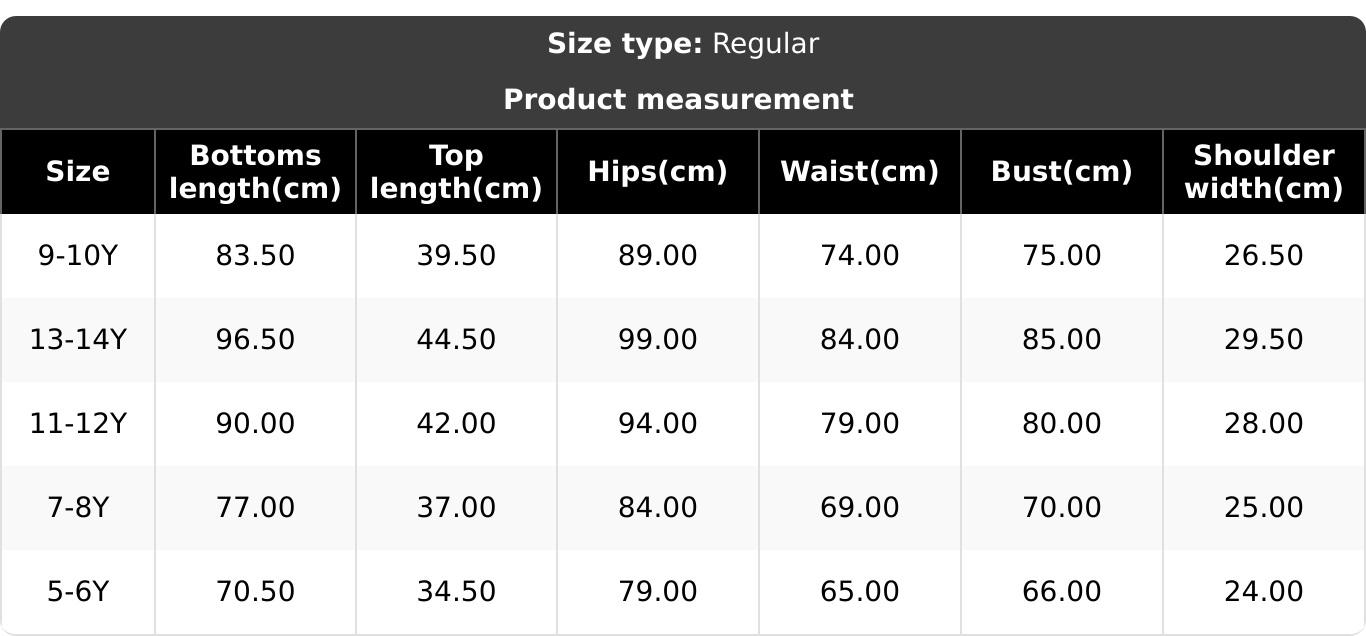Select the 13-14Y size row label
Image resolution: width=1366 pixels, height=636 pixels.
click(x=78, y=340)
